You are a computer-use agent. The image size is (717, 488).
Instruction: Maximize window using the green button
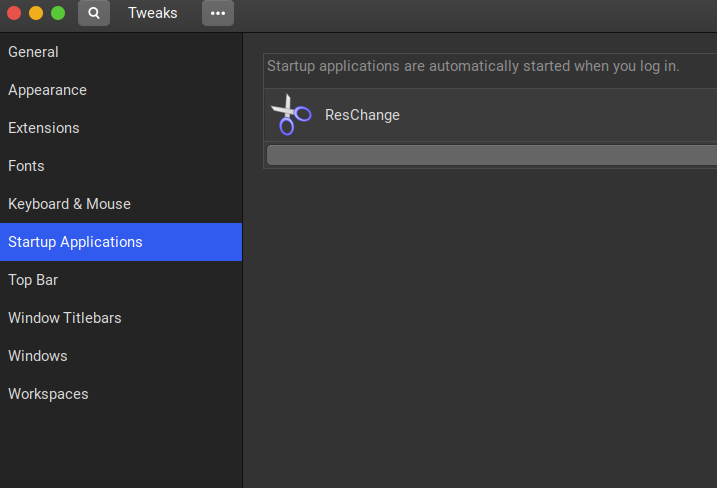(x=58, y=13)
